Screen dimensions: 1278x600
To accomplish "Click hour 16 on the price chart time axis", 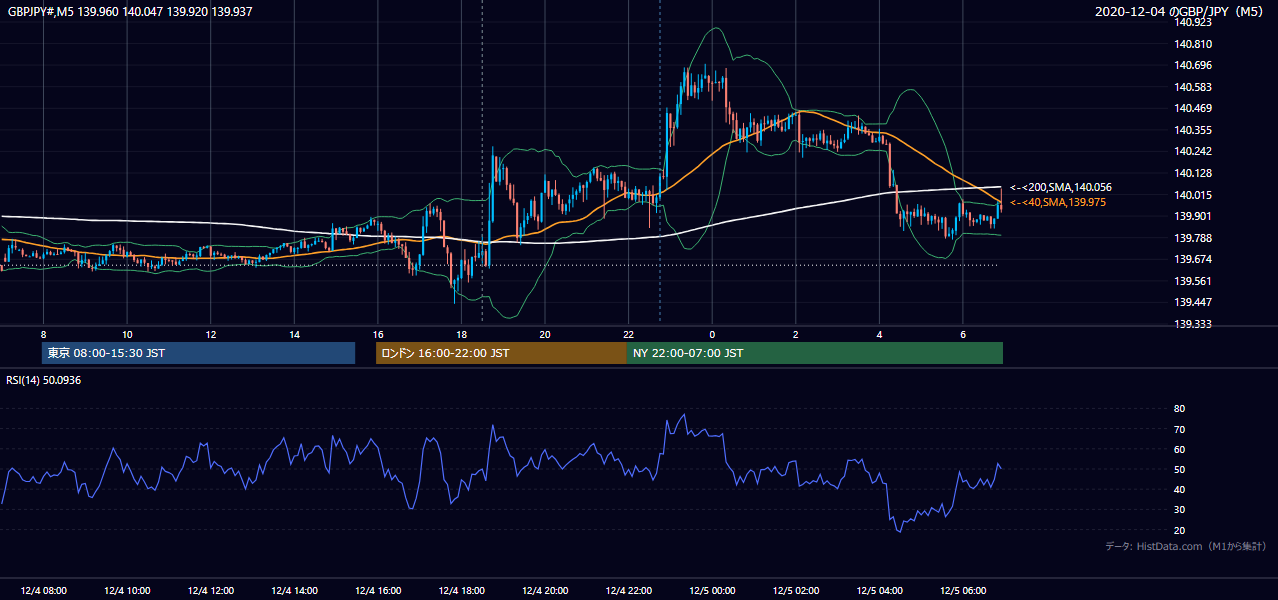I will pos(377,333).
